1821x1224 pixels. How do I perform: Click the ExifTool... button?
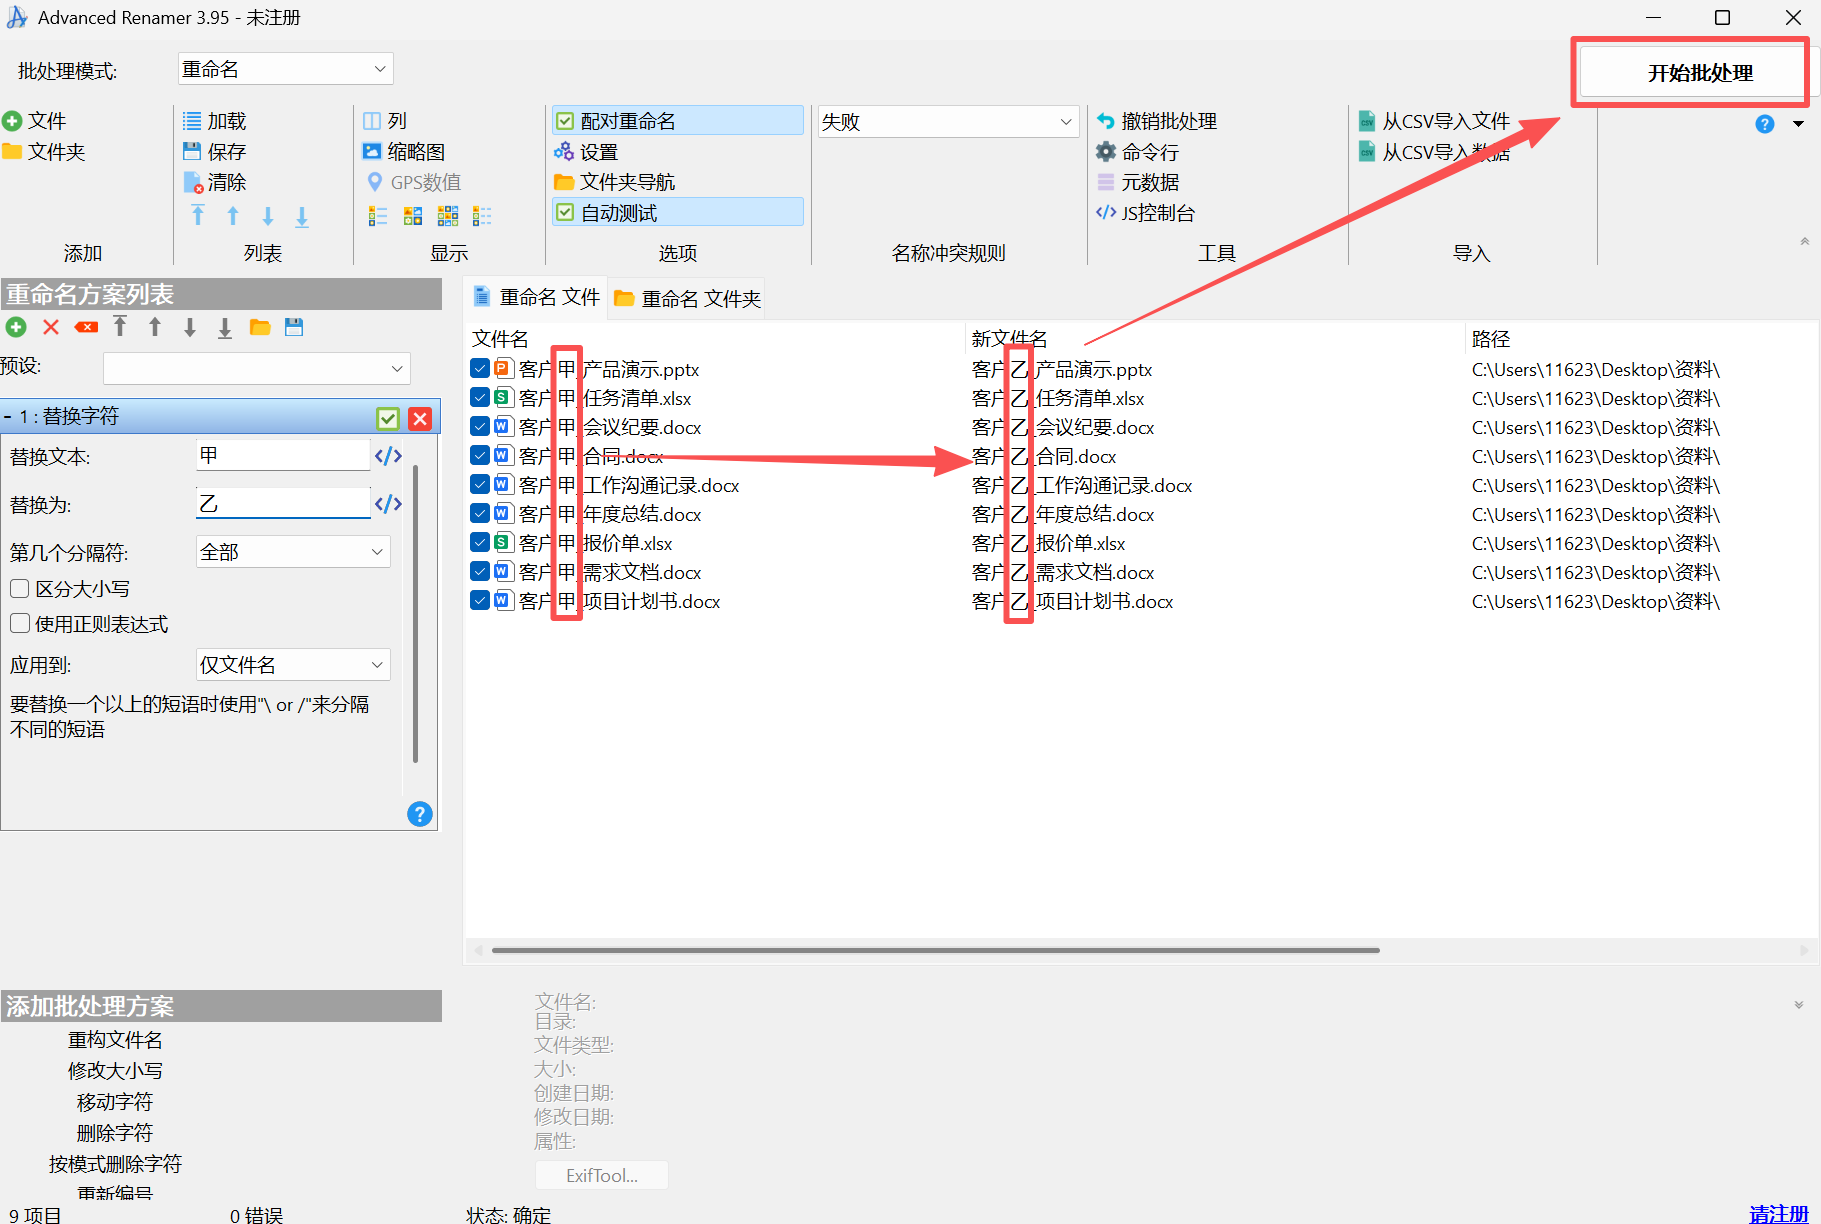click(x=602, y=1175)
